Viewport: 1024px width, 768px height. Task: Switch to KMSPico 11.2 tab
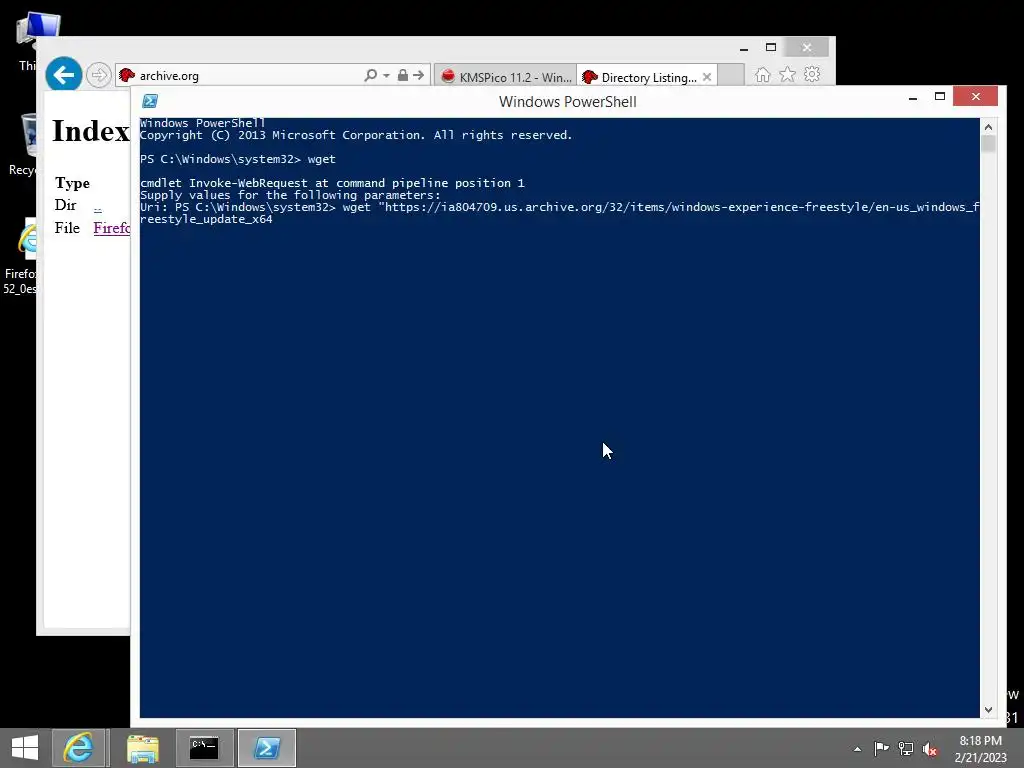tap(506, 77)
